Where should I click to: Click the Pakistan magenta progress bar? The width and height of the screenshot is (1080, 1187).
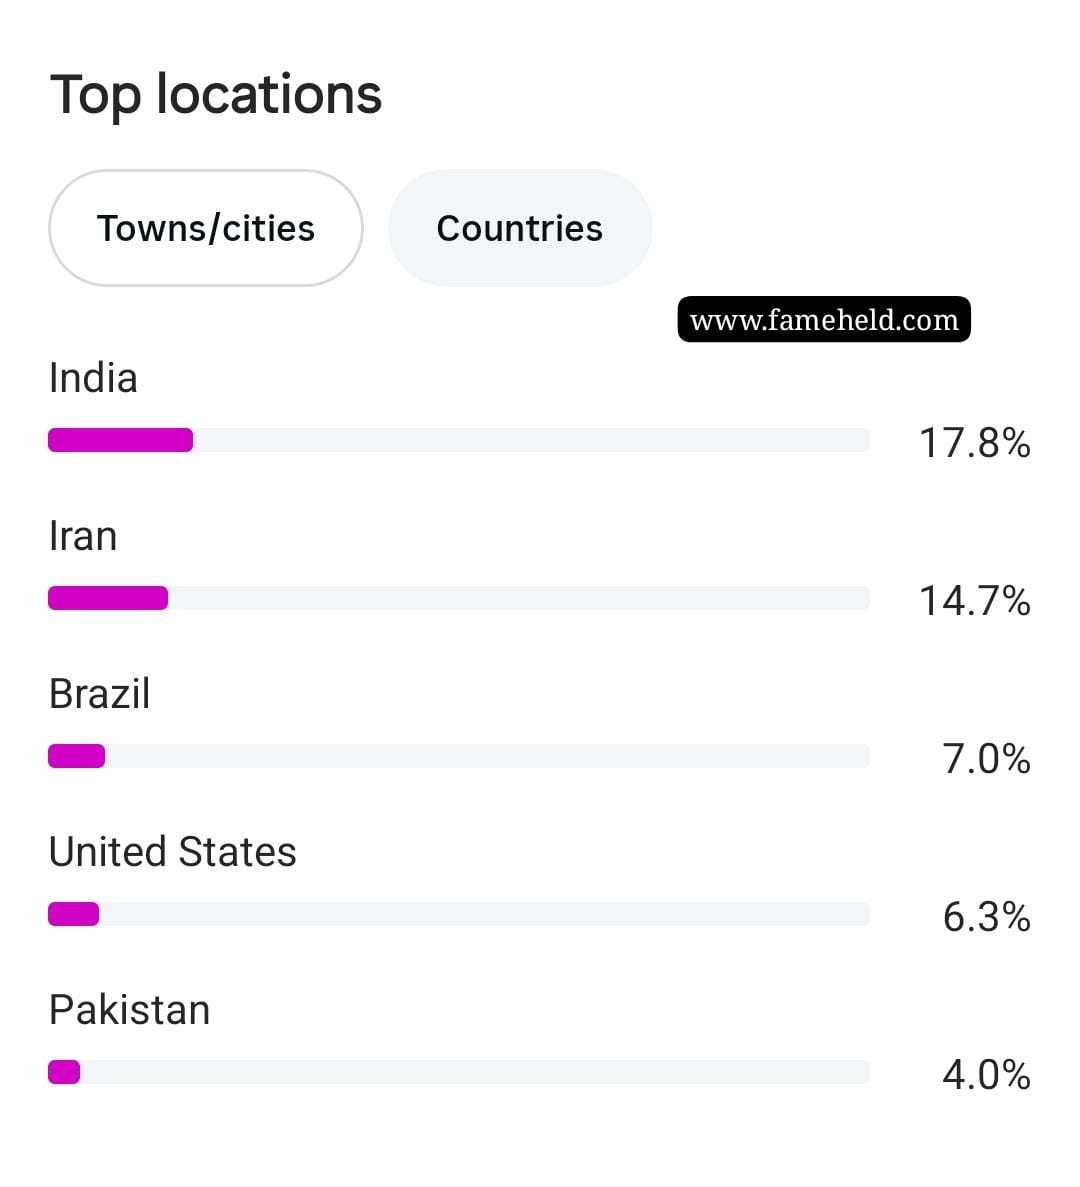(64, 1072)
